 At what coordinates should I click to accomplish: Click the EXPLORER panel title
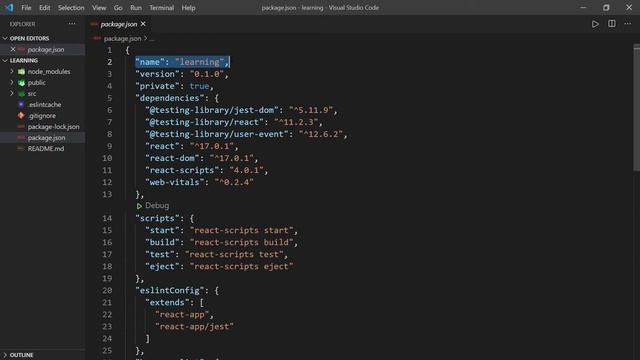coord(22,24)
